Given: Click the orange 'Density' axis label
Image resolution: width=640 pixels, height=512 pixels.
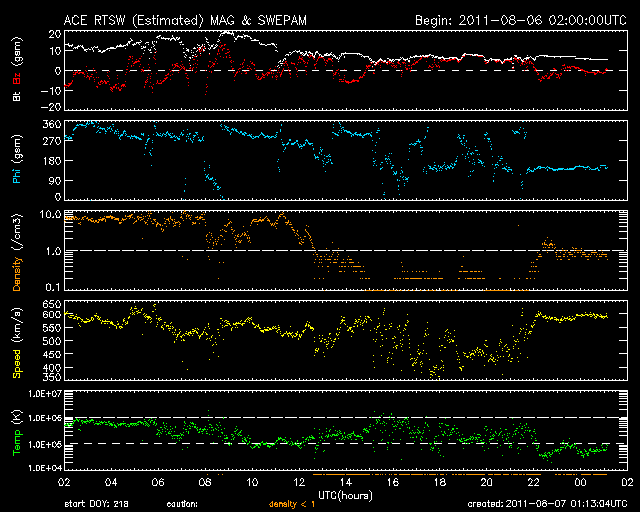Looking at the screenshot, I should (x=17, y=273).
